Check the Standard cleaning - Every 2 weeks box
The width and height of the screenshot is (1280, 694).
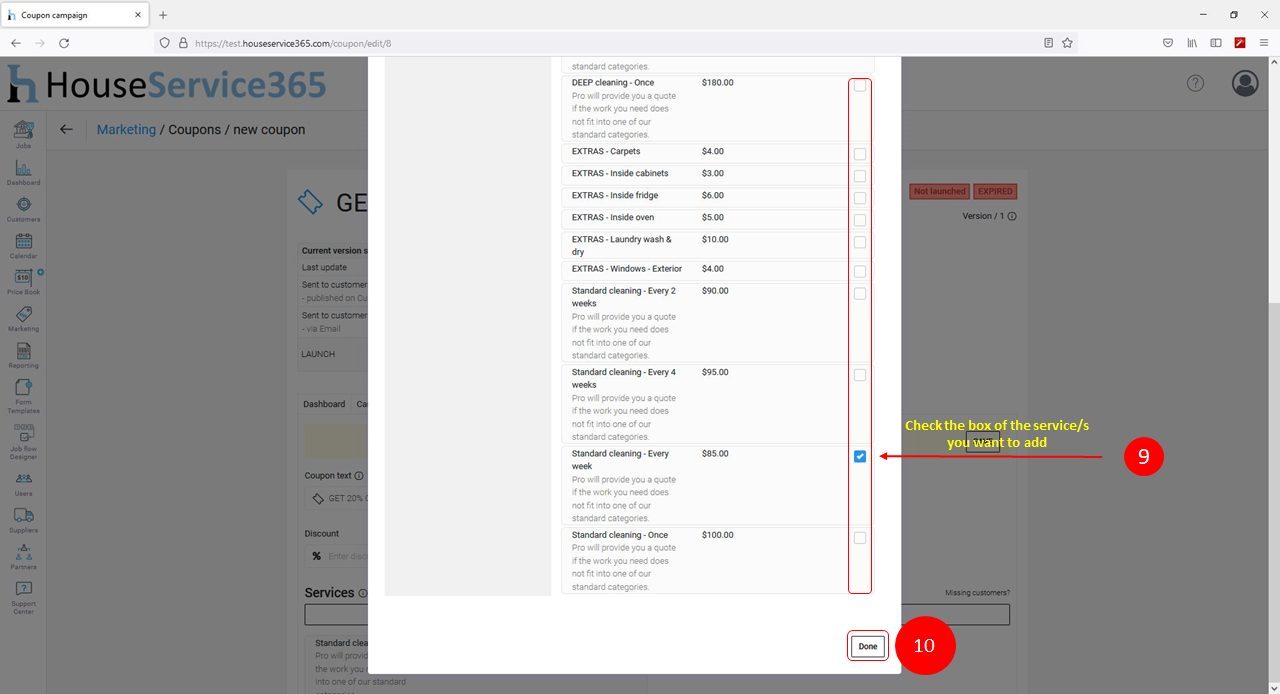click(860, 293)
